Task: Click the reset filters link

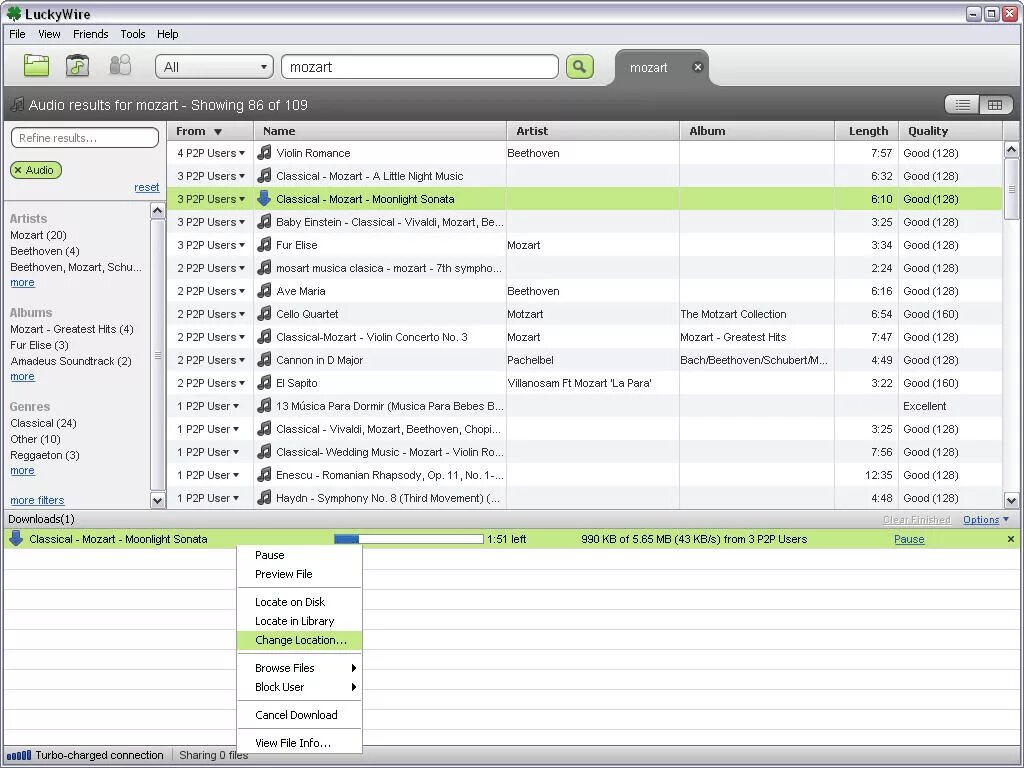Action: (146, 187)
